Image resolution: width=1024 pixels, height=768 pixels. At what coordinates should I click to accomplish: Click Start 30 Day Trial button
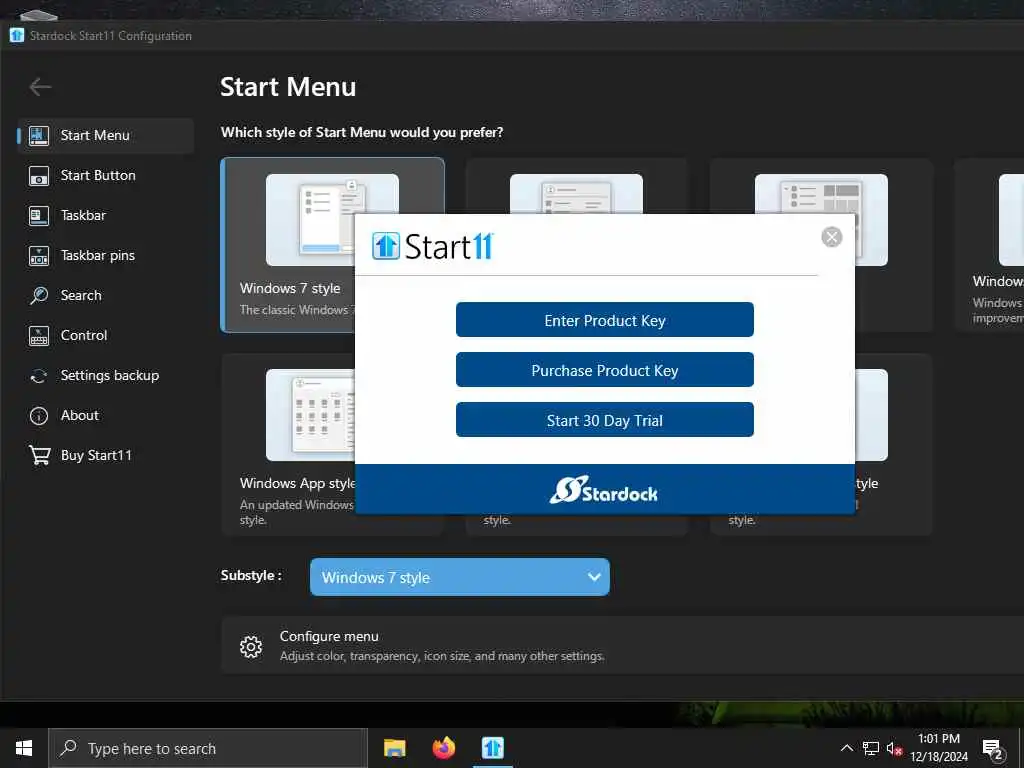click(605, 420)
